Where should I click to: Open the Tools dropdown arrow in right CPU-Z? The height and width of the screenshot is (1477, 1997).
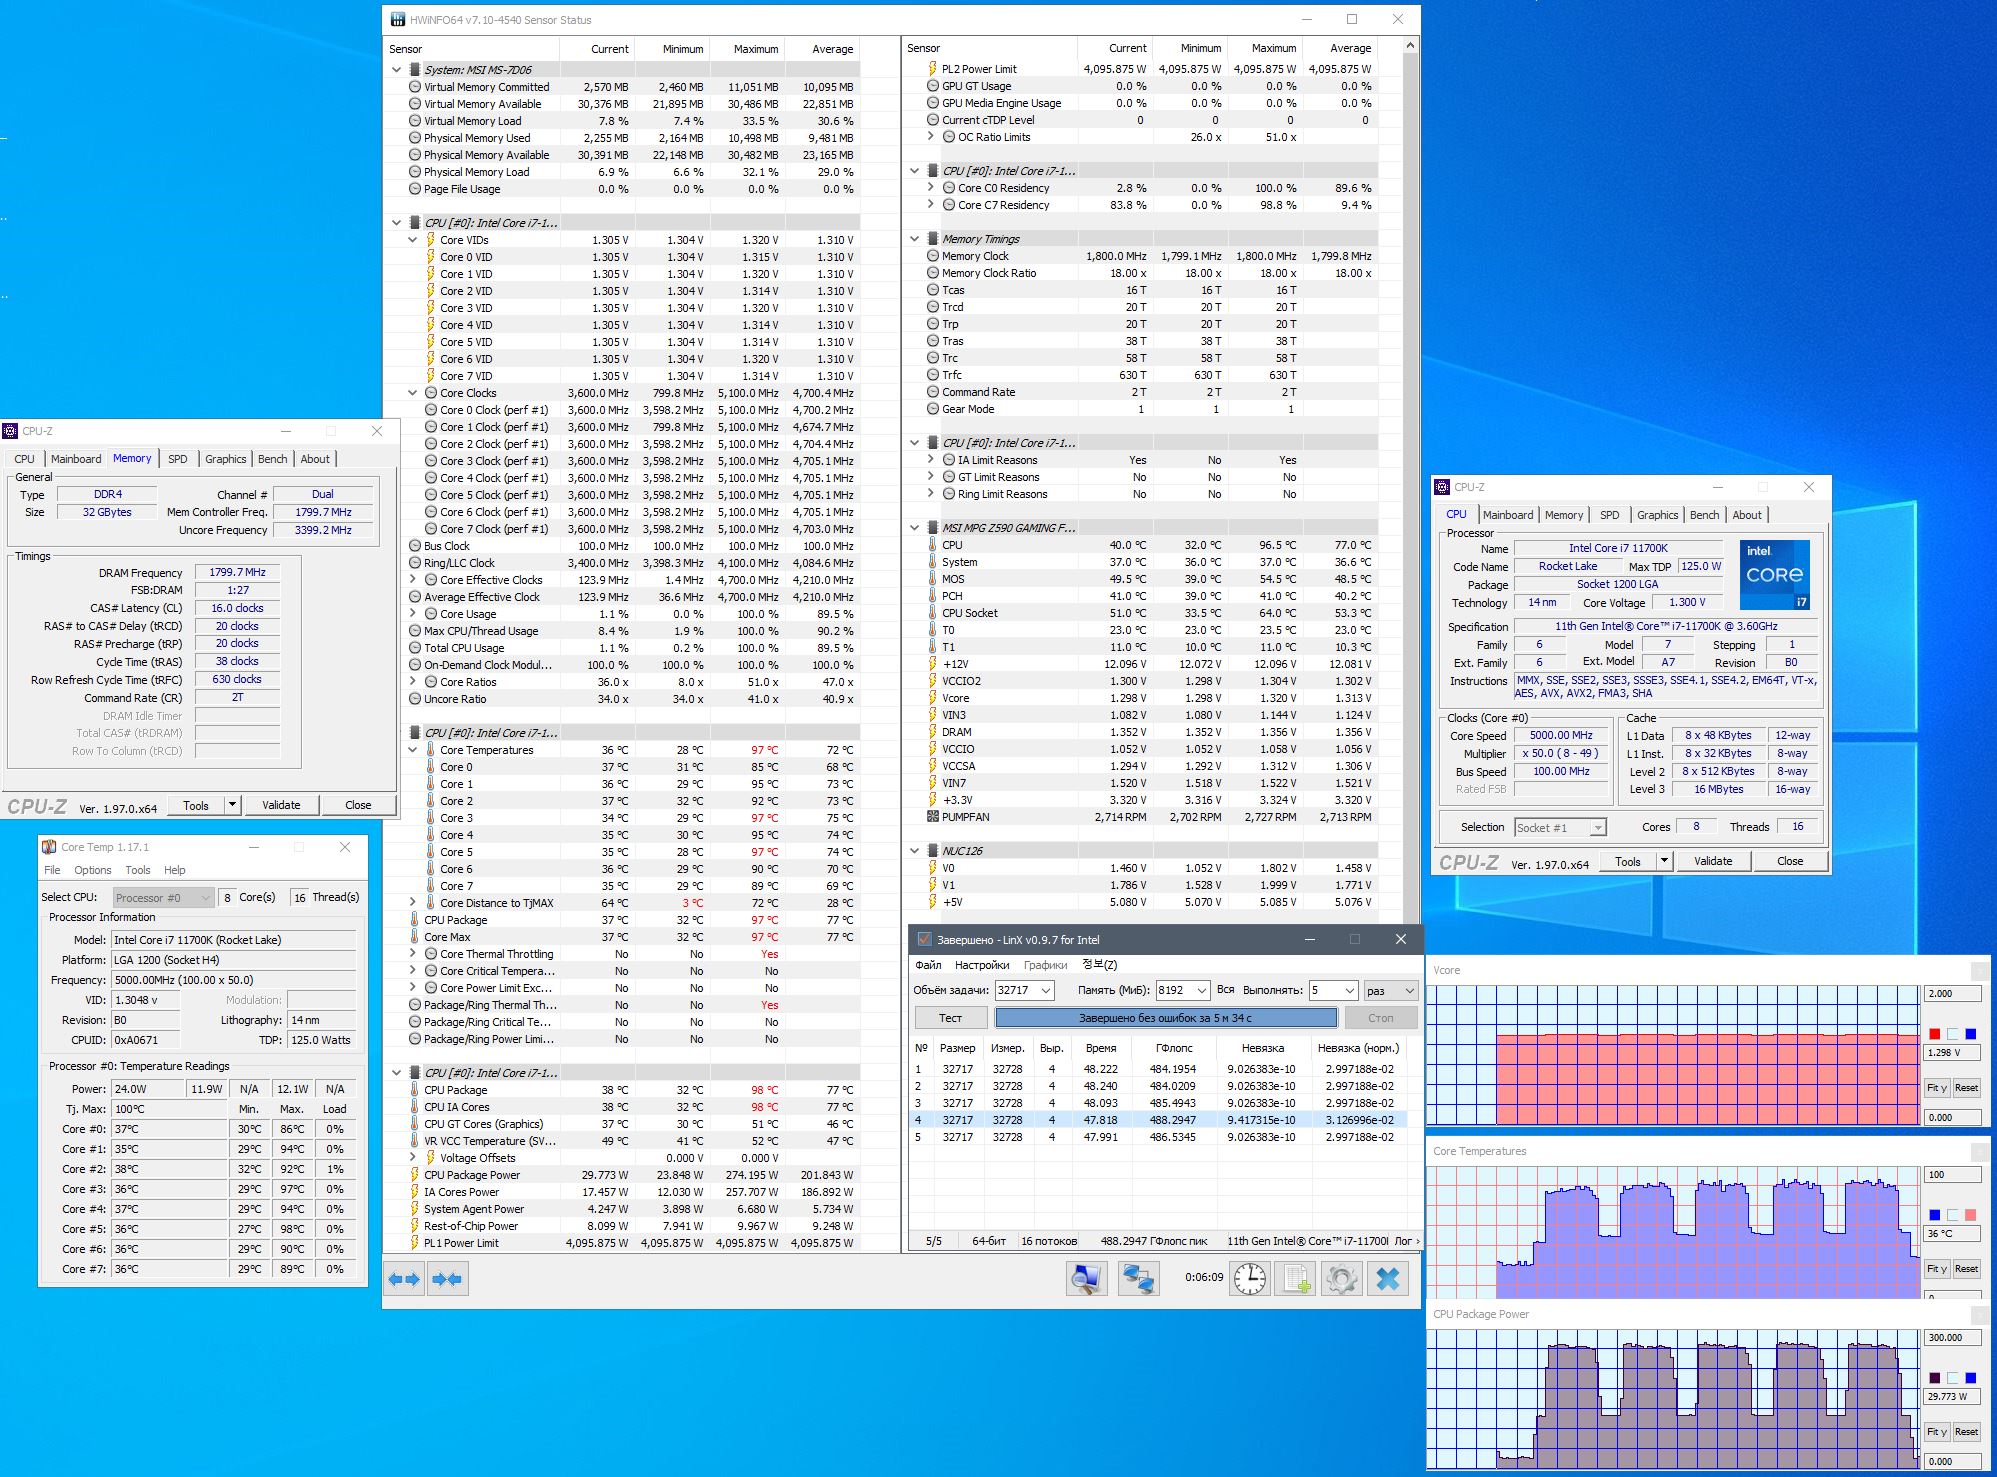pos(1664,861)
